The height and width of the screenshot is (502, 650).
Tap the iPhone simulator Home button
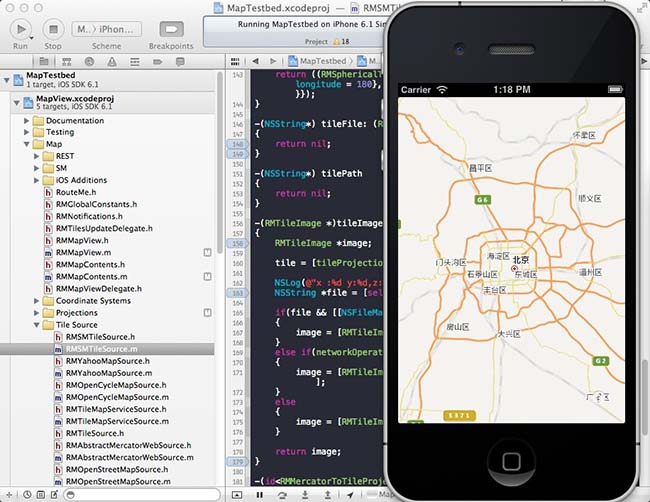coord(511,461)
